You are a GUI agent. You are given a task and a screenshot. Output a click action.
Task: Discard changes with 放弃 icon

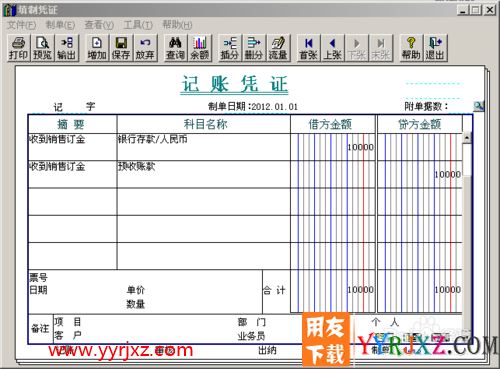(145, 48)
